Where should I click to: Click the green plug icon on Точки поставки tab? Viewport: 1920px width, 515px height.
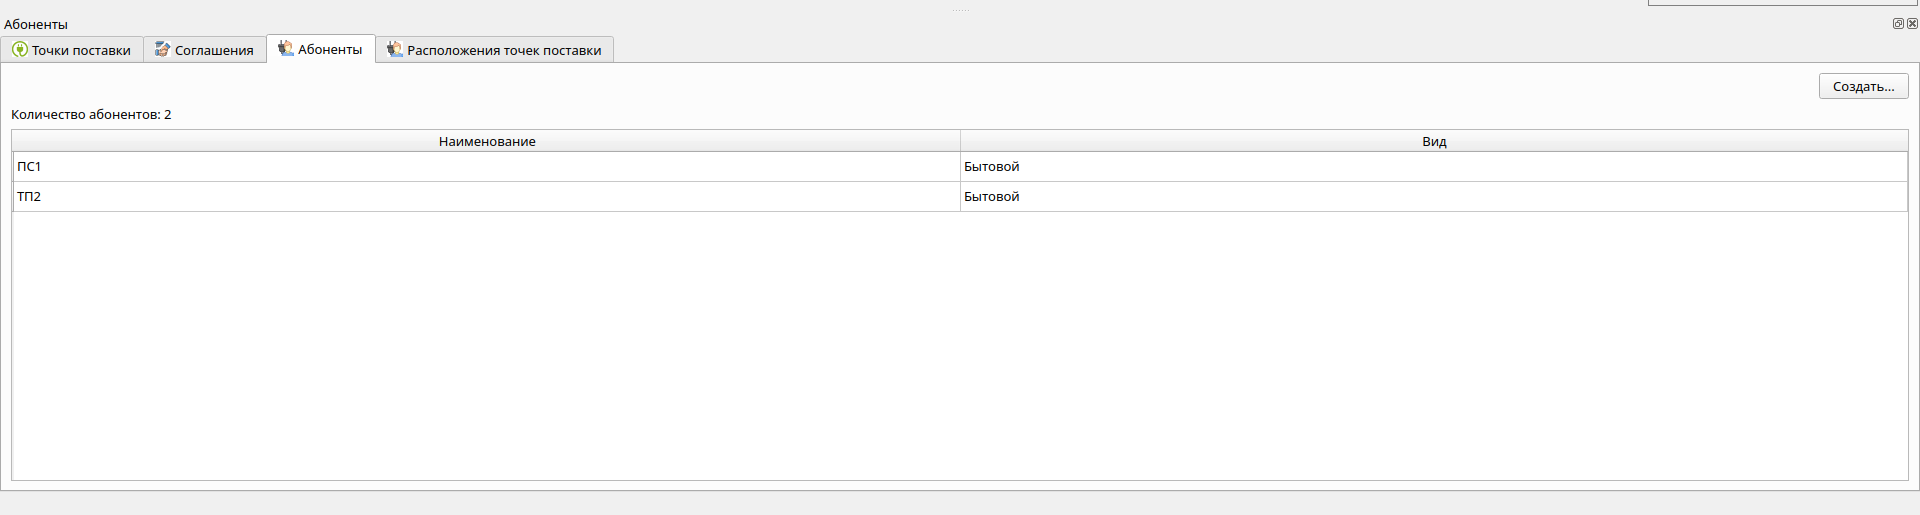[x=20, y=50]
